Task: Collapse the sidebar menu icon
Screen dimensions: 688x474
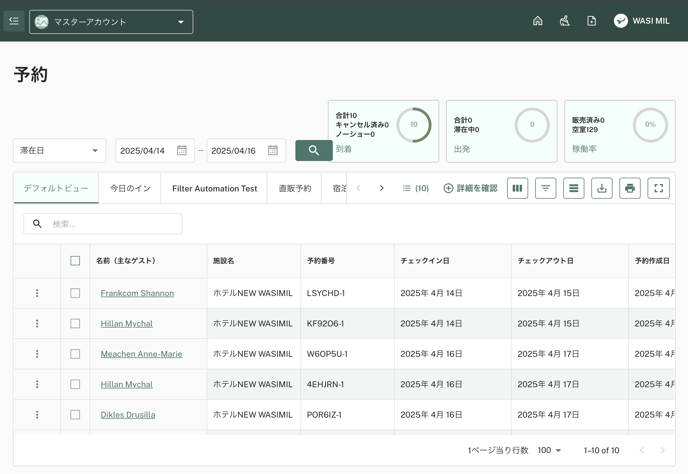Action: point(14,21)
